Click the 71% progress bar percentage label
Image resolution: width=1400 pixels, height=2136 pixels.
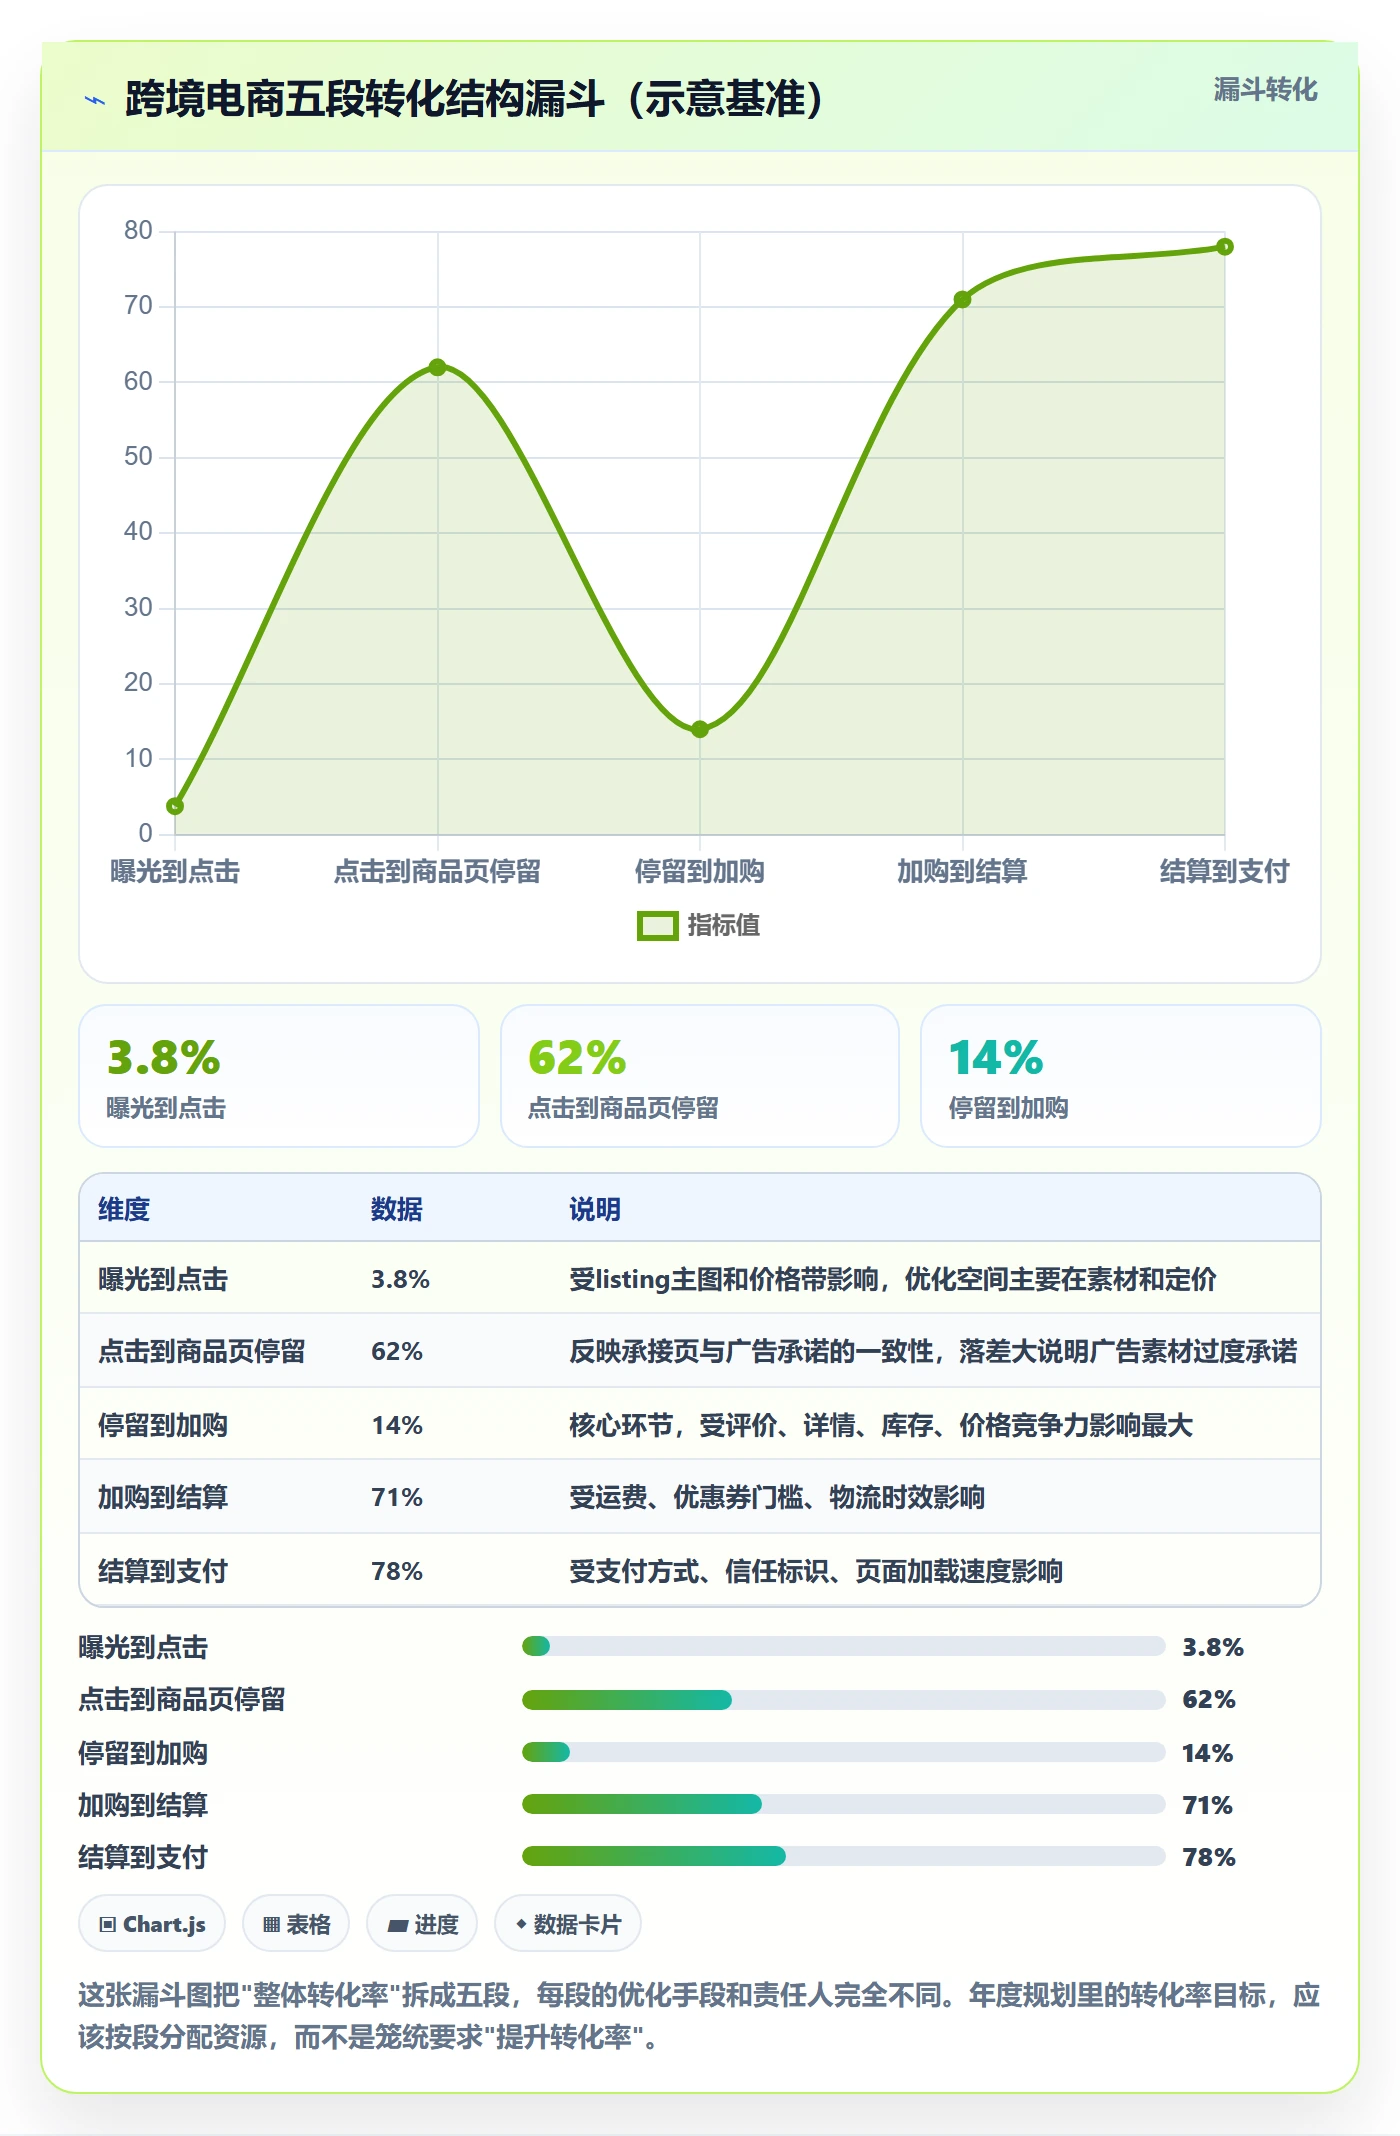1207,1805
